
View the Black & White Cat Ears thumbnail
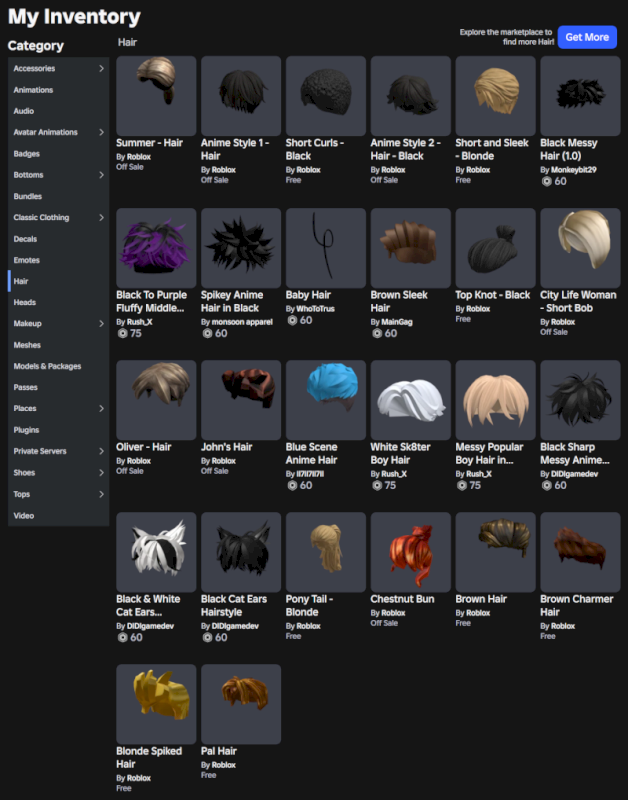[x=156, y=552]
